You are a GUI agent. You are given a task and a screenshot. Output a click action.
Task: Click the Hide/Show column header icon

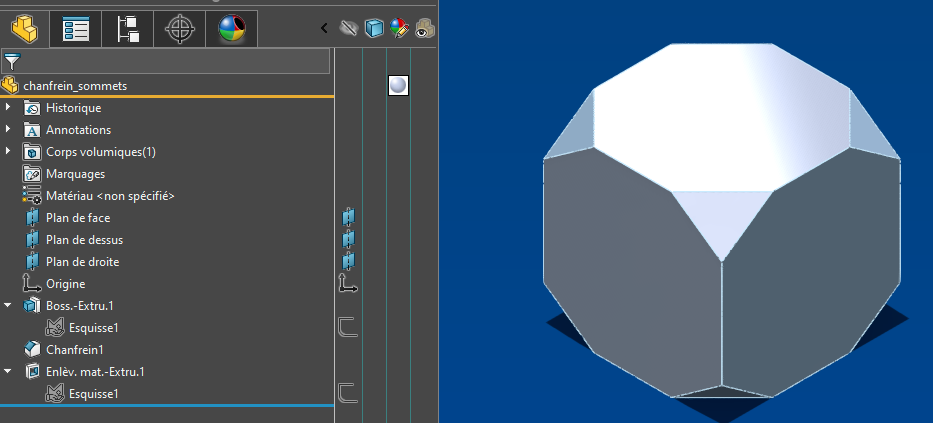tap(348, 28)
